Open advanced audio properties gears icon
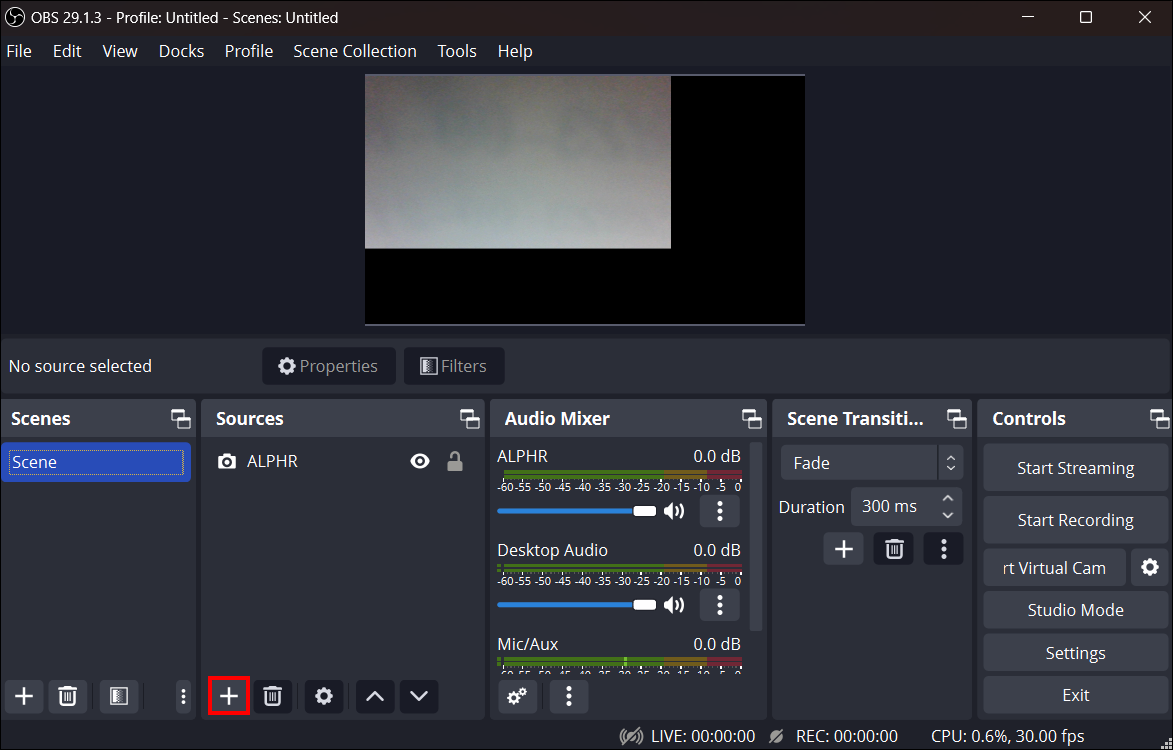This screenshot has width=1173, height=750. point(517,696)
